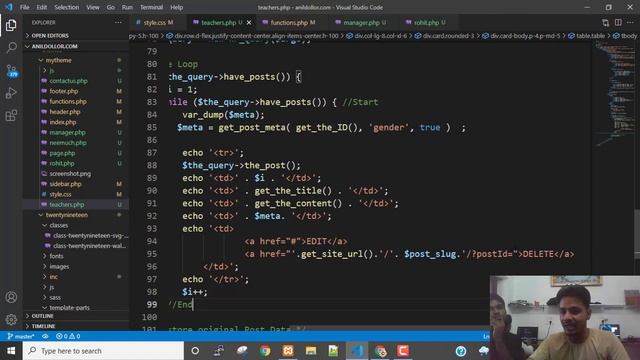This screenshot has height=360, width=640.
Task: Open the Explorer view in activity bar
Action: (x=11, y=25)
